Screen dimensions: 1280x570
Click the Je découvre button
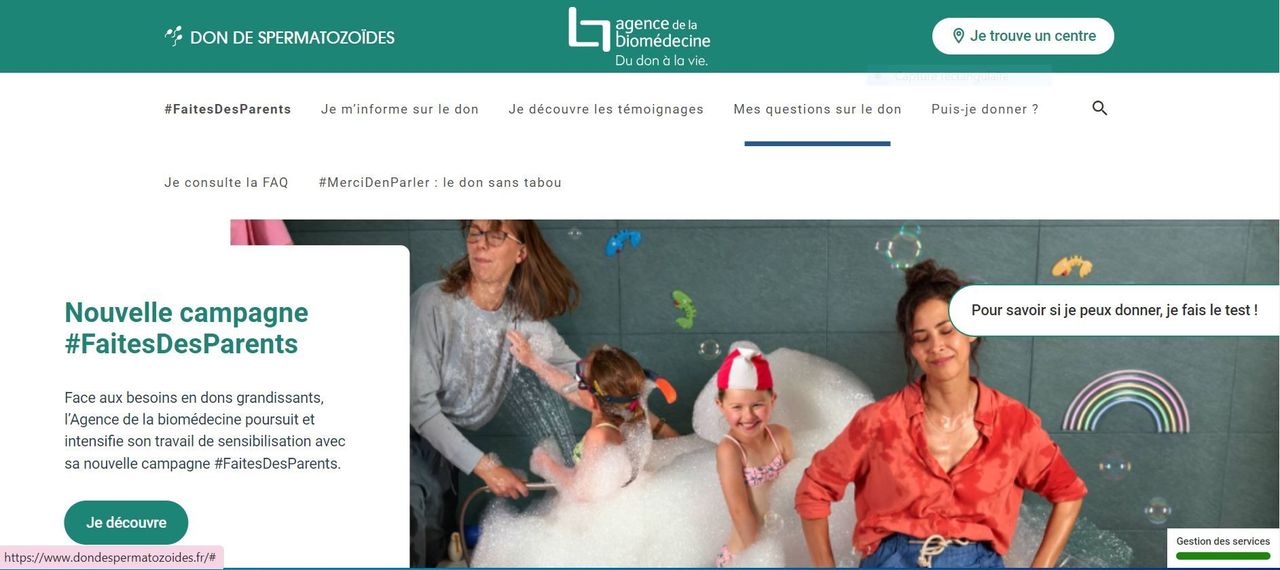coord(126,523)
